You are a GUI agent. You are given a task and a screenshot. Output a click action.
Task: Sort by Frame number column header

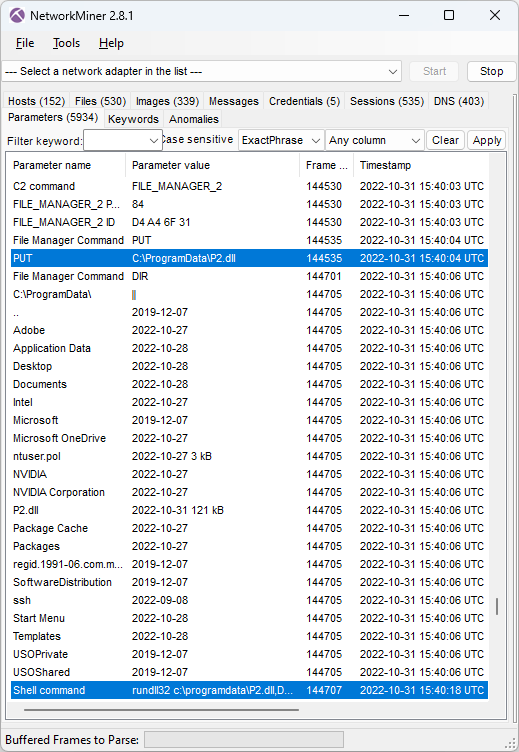click(326, 165)
